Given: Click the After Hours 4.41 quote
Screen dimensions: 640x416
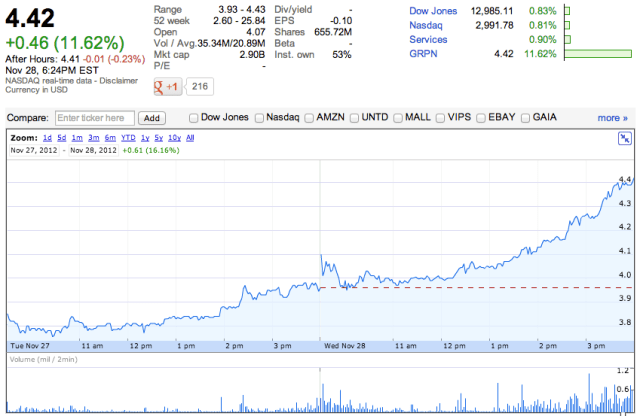Looking at the screenshot, I should [75, 59].
